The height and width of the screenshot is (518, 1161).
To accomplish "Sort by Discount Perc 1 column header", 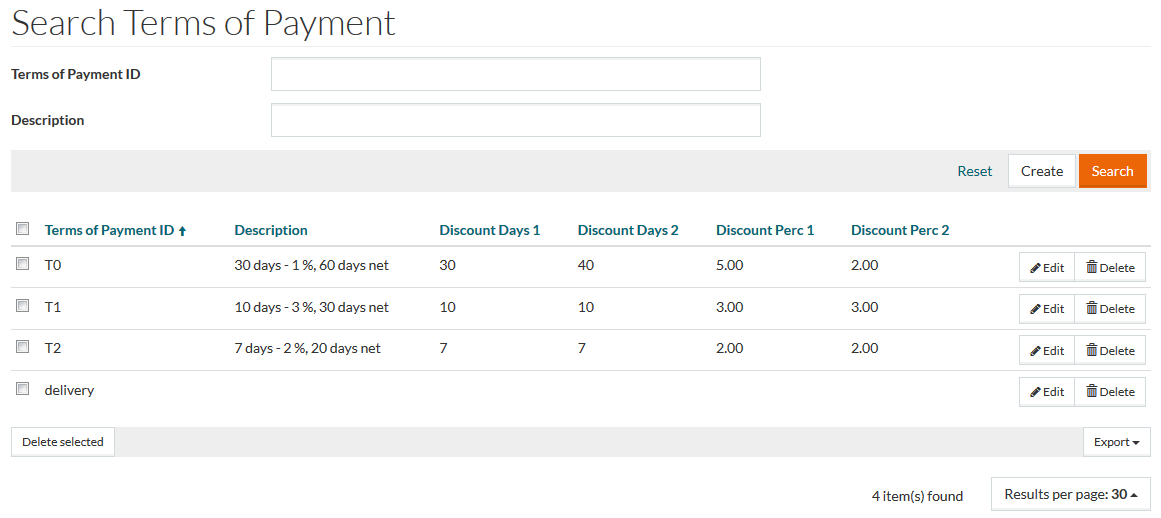I will [x=765, y=230].
